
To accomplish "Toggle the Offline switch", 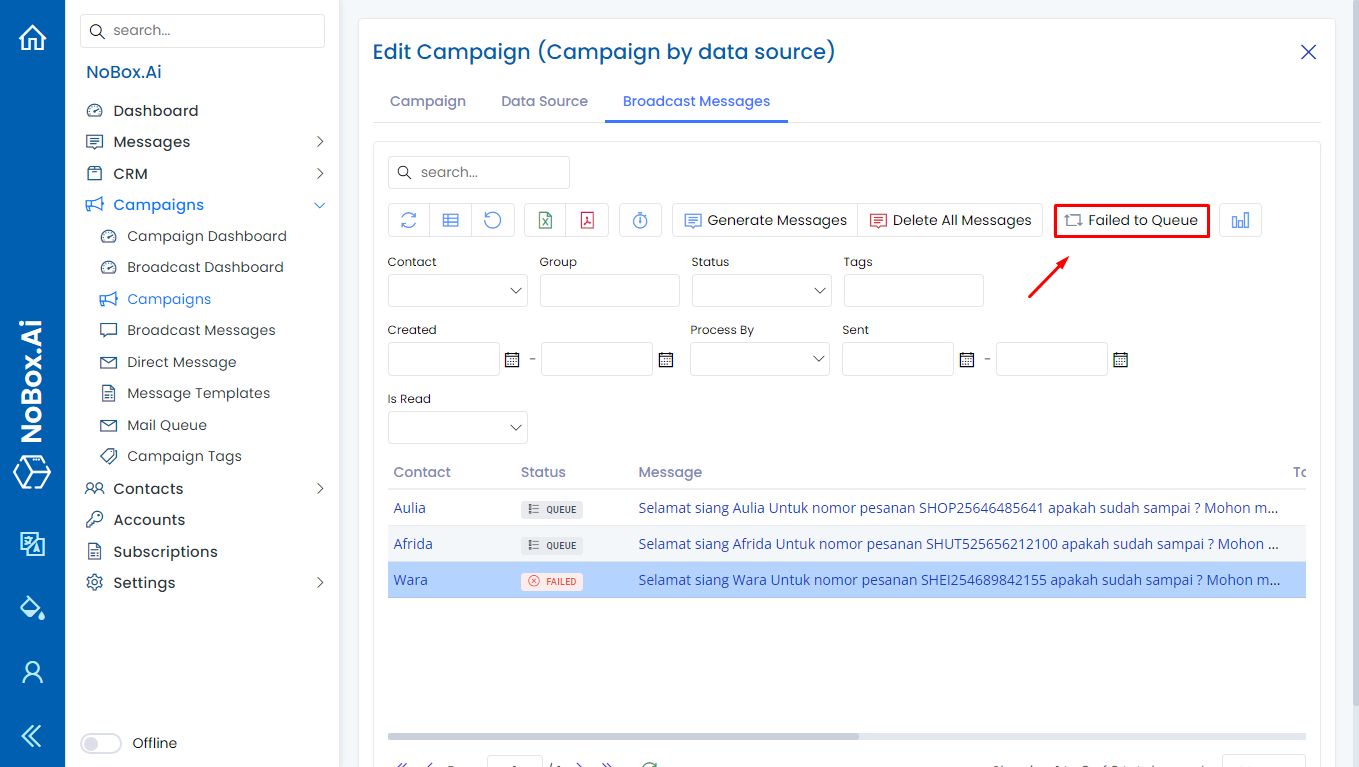I will click(x=101, y=743).
